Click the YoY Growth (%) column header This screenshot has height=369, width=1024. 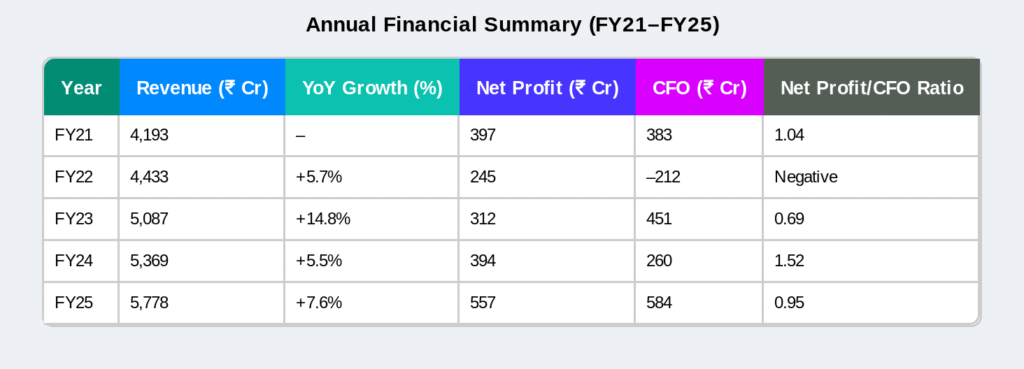(372, 88)
